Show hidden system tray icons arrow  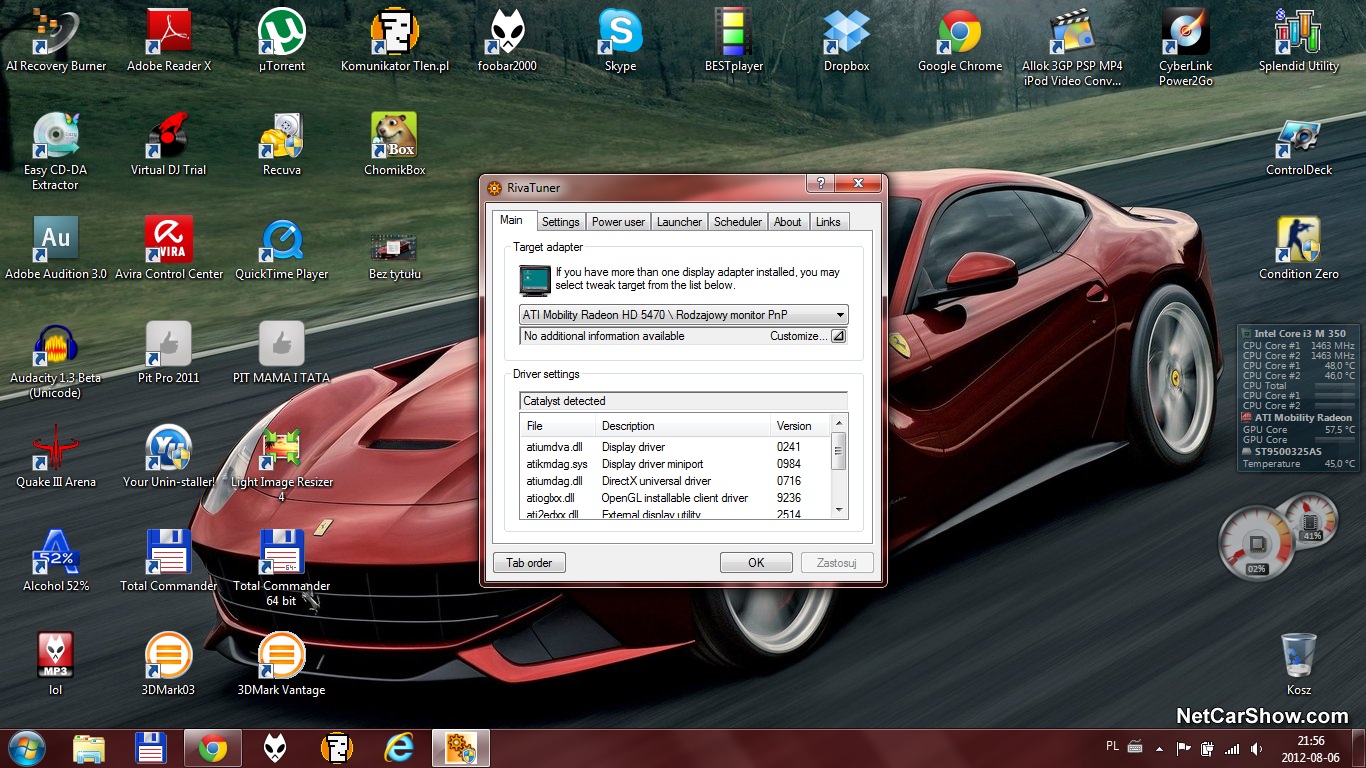tap(1159, 748)
